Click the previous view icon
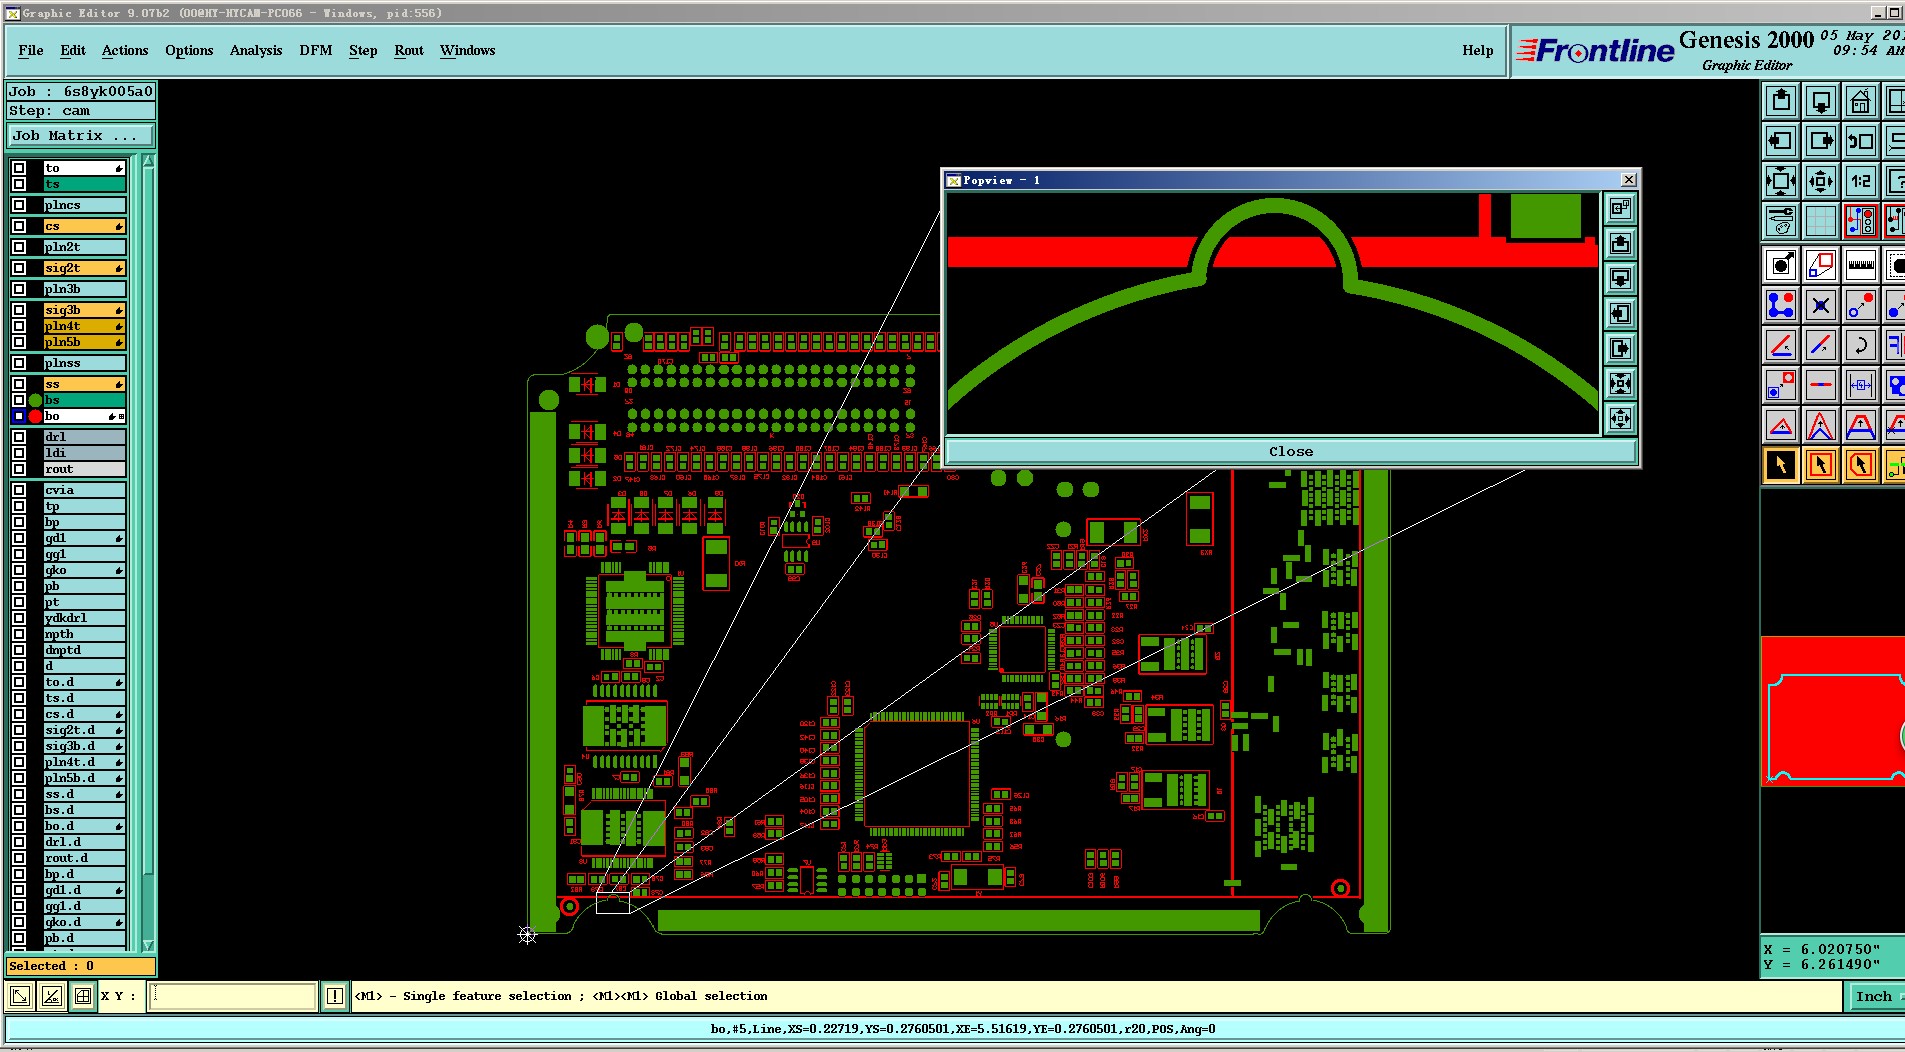 pyautogui.click(x=1861, y=141)
